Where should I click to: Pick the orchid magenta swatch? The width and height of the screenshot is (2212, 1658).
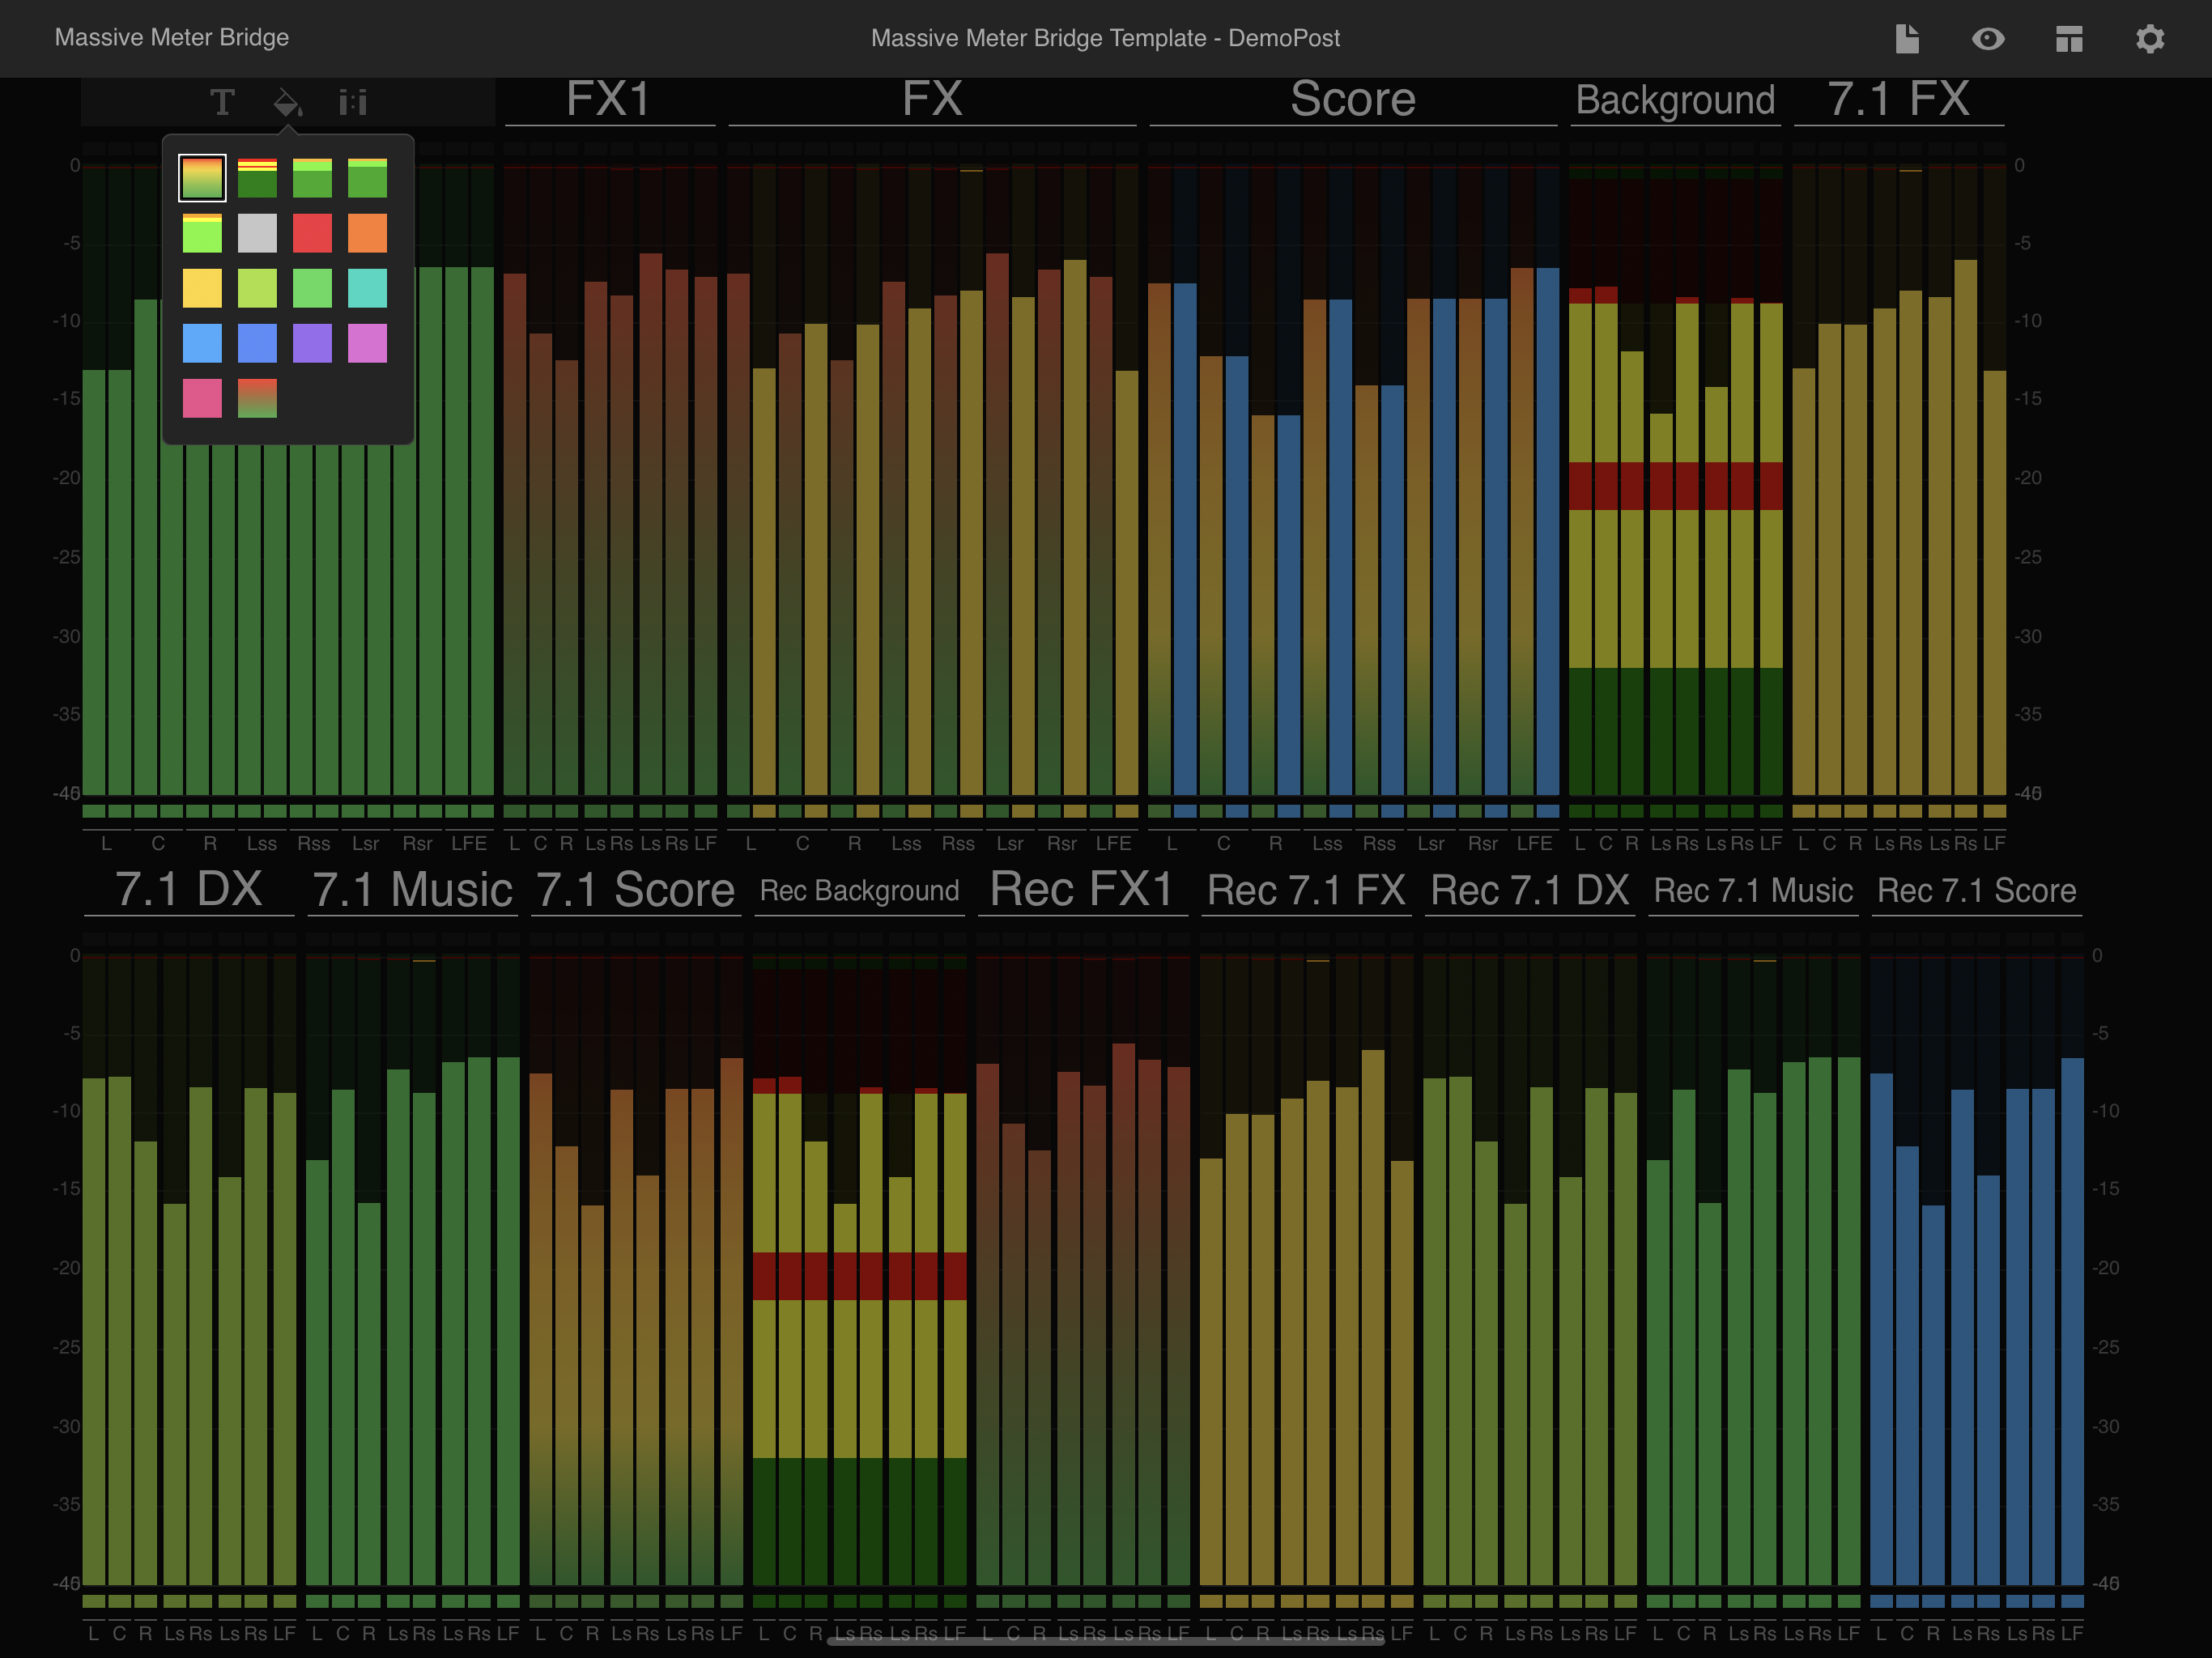tap(367, 343)
